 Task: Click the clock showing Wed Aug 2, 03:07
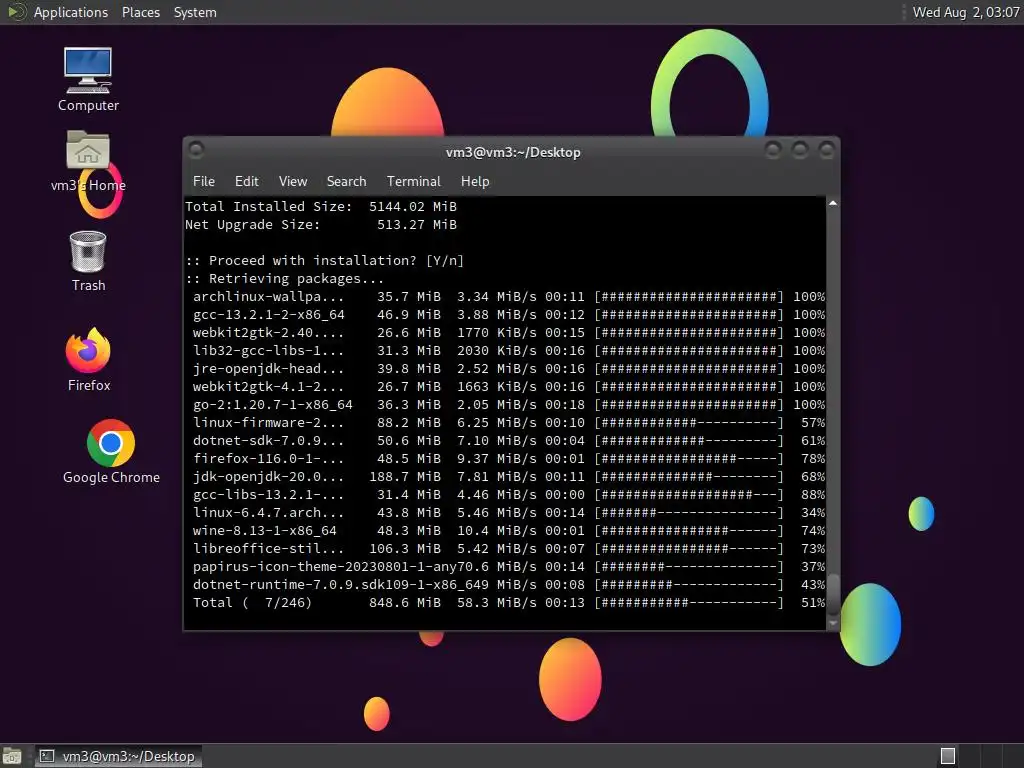click(966, 12)
